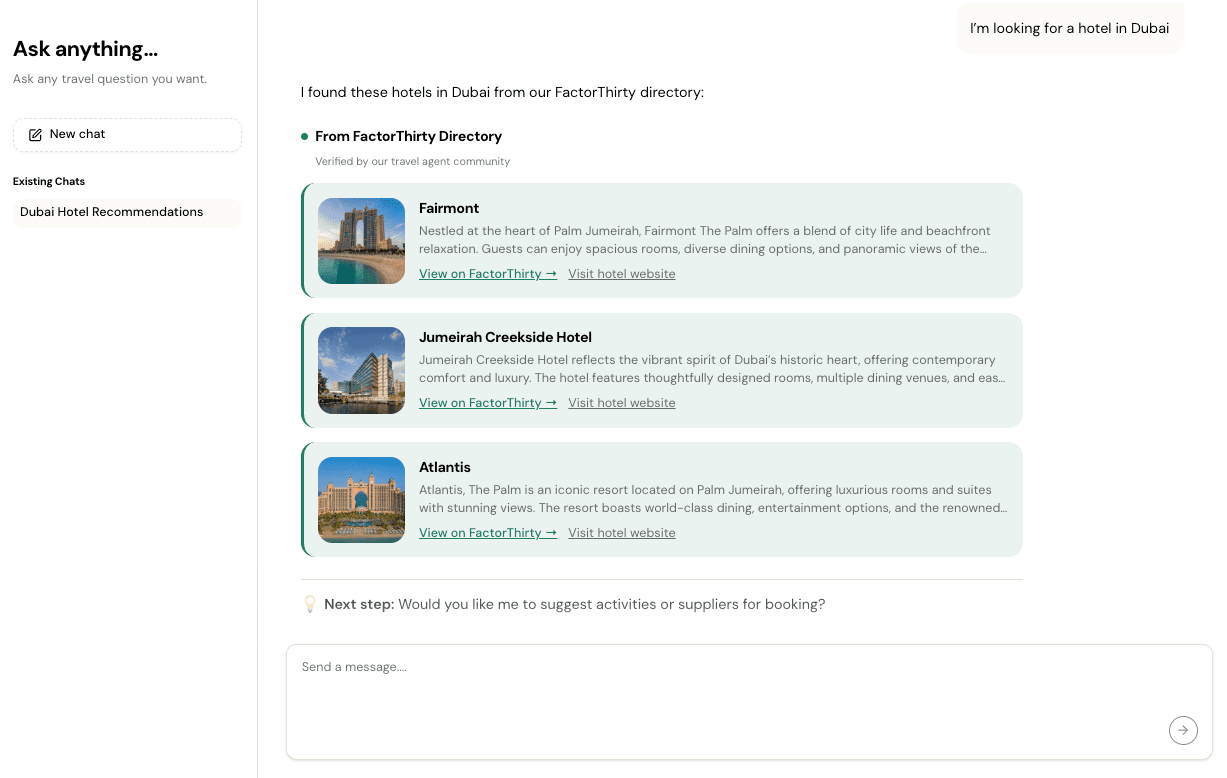Click the lightbulb Next step icon
Viewport: 1227px width, 778px height.
click(x=310, y=604)
